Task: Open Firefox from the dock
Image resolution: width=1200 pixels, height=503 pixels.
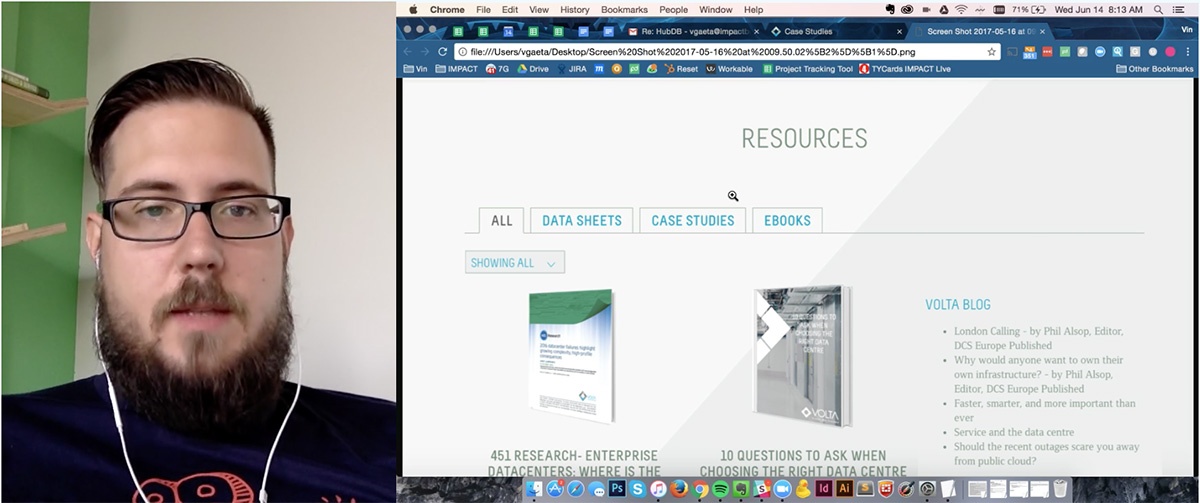Action: (x=679, y=490)
